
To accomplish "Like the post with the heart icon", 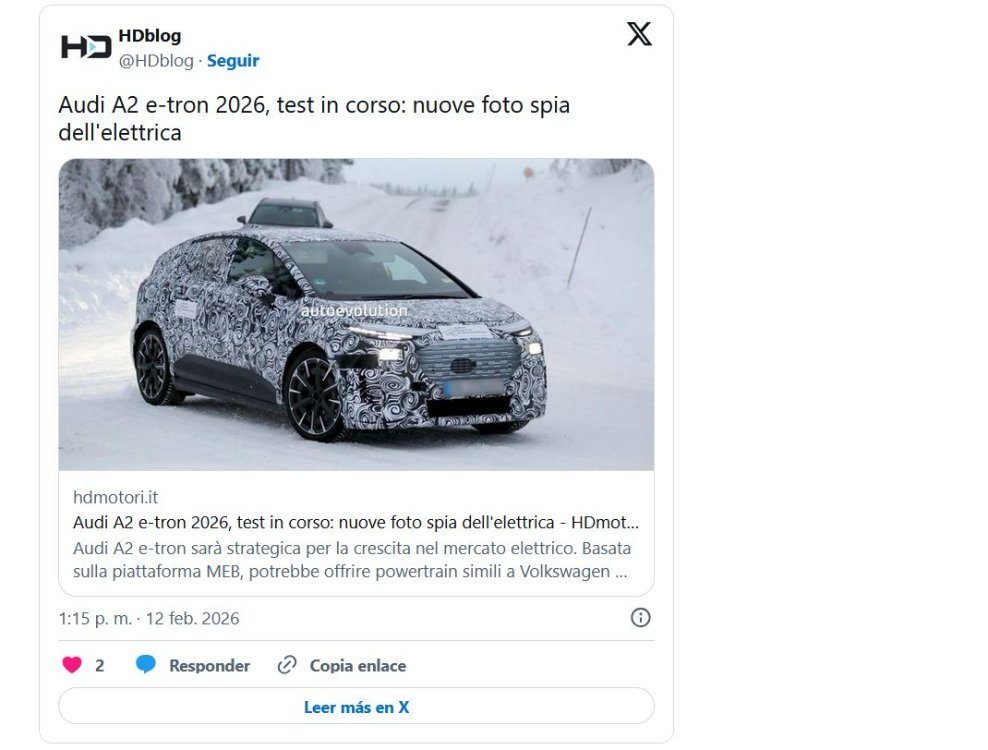I will [72, 665].
